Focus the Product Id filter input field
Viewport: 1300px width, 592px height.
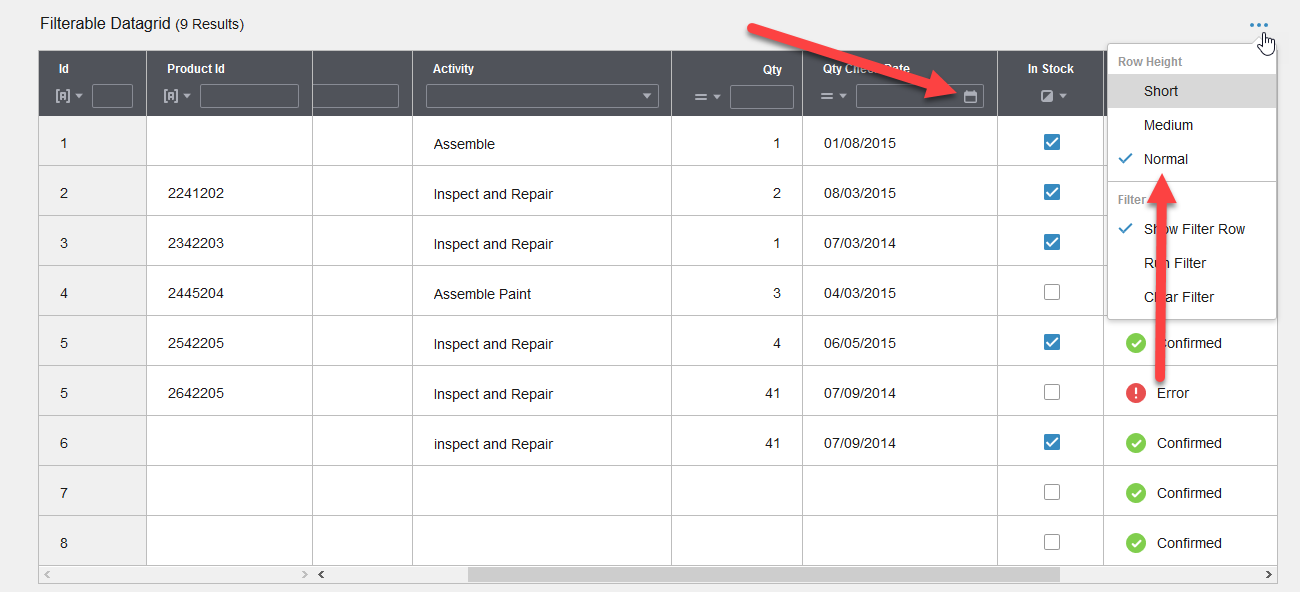tap(249, 96)
